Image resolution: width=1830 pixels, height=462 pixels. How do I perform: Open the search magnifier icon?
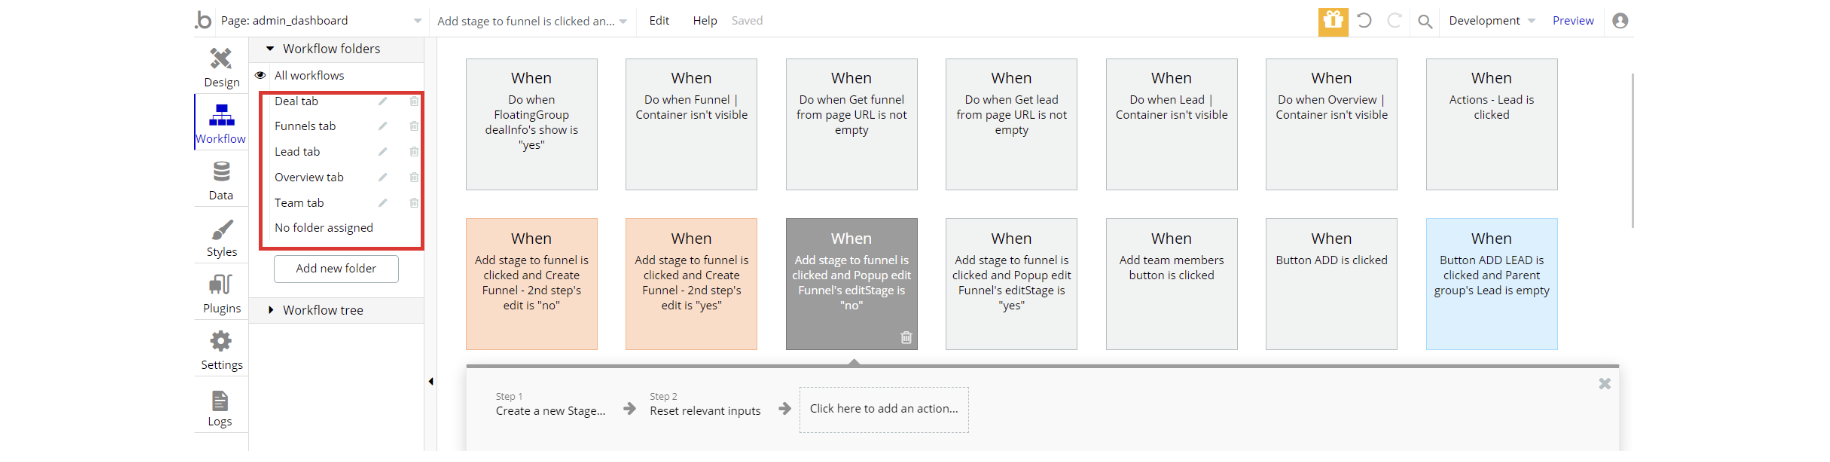(1425, 21)
